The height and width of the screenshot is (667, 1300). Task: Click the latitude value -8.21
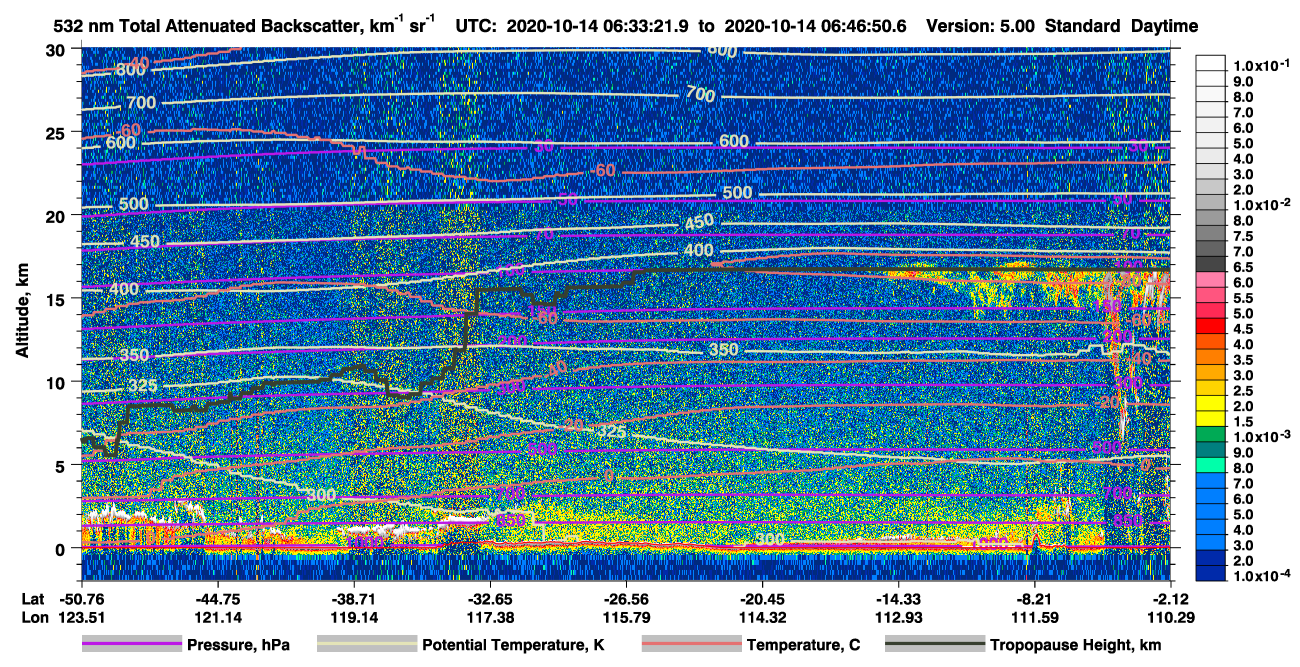1034,600
